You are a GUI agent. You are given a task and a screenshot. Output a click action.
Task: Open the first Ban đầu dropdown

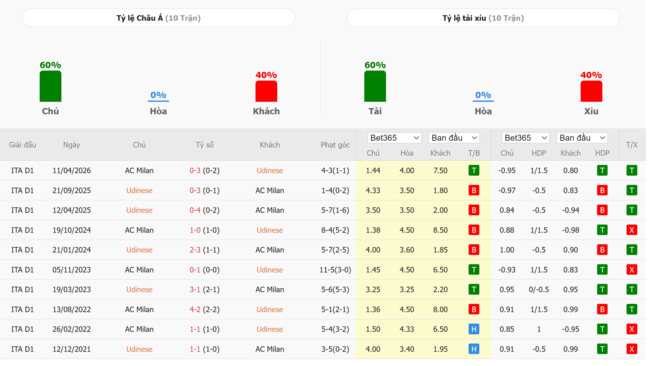pos(454,138)
